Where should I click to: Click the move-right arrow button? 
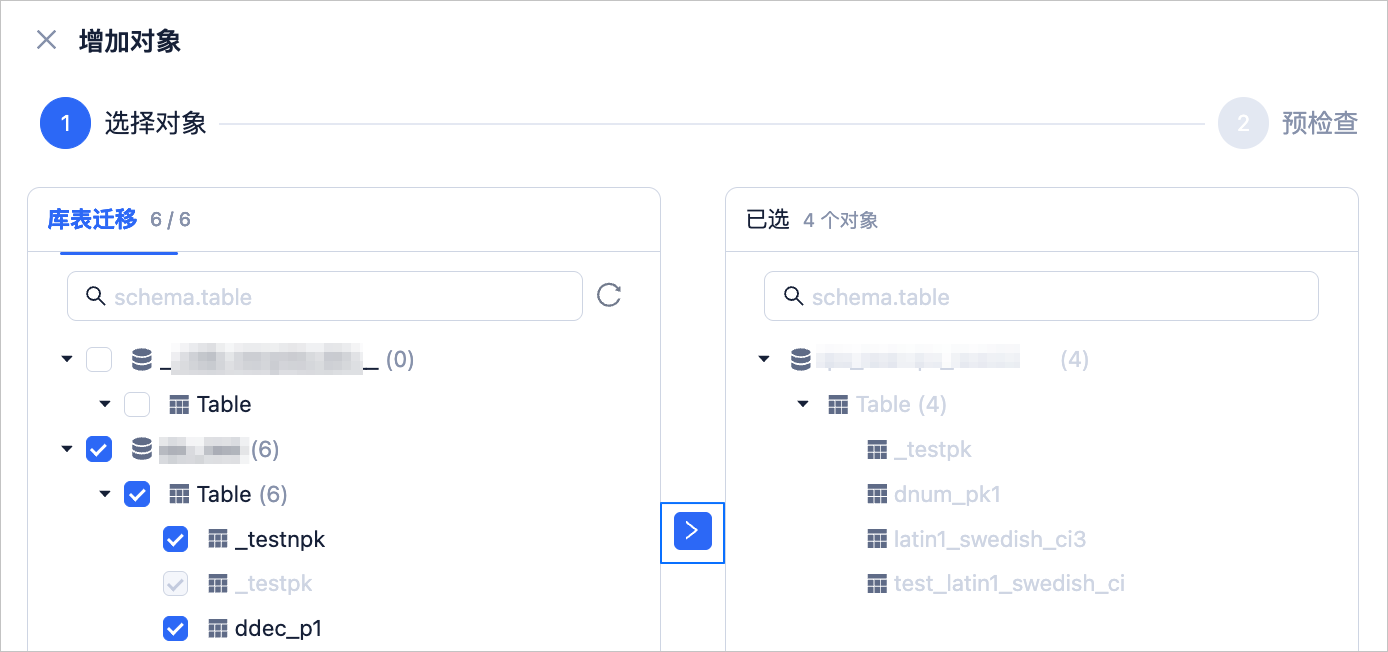[692, 531]
